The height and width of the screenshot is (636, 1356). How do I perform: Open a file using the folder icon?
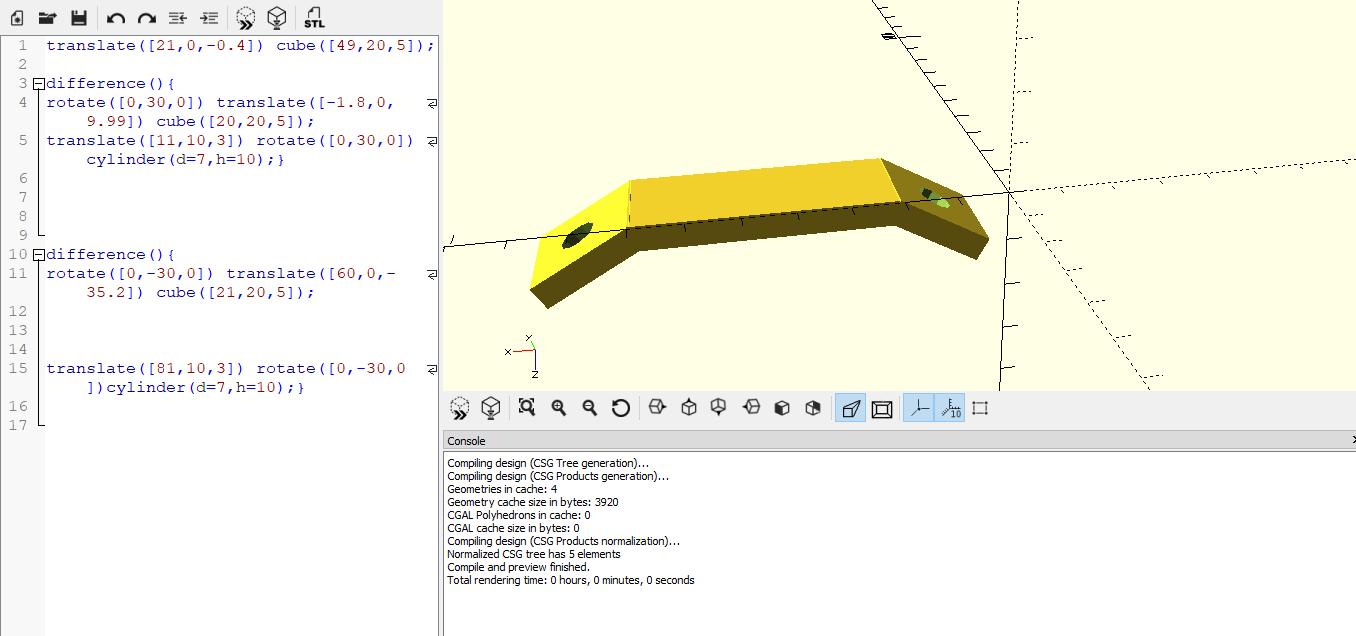[x=47, y=18]
